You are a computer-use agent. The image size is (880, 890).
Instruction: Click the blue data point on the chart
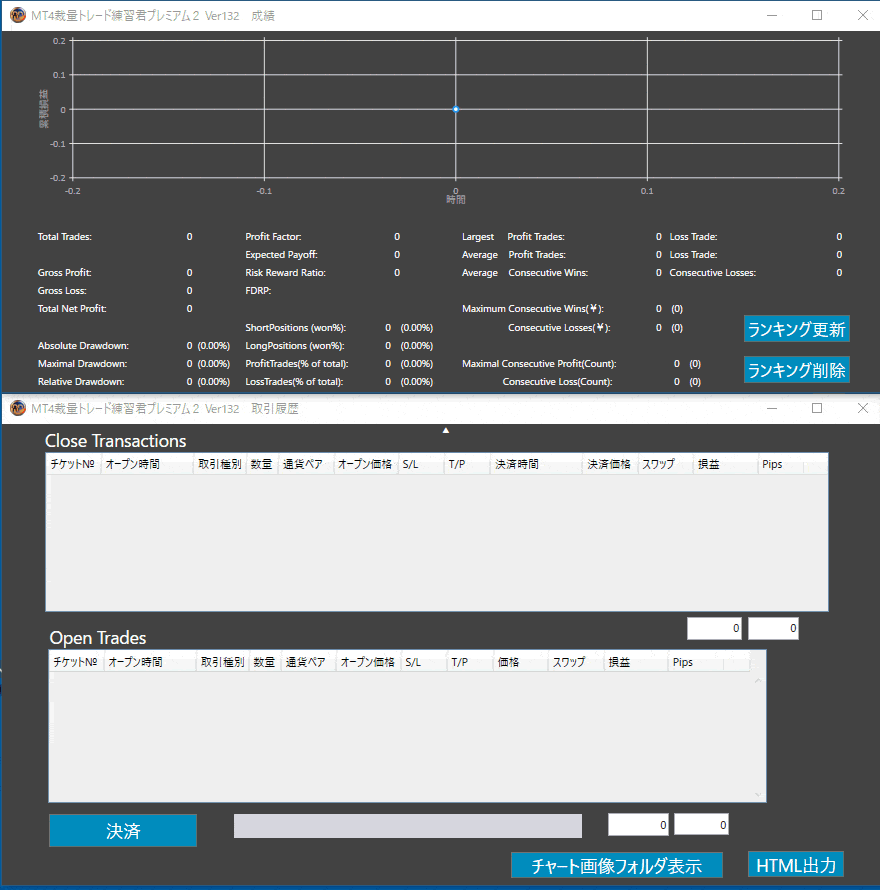455,109
